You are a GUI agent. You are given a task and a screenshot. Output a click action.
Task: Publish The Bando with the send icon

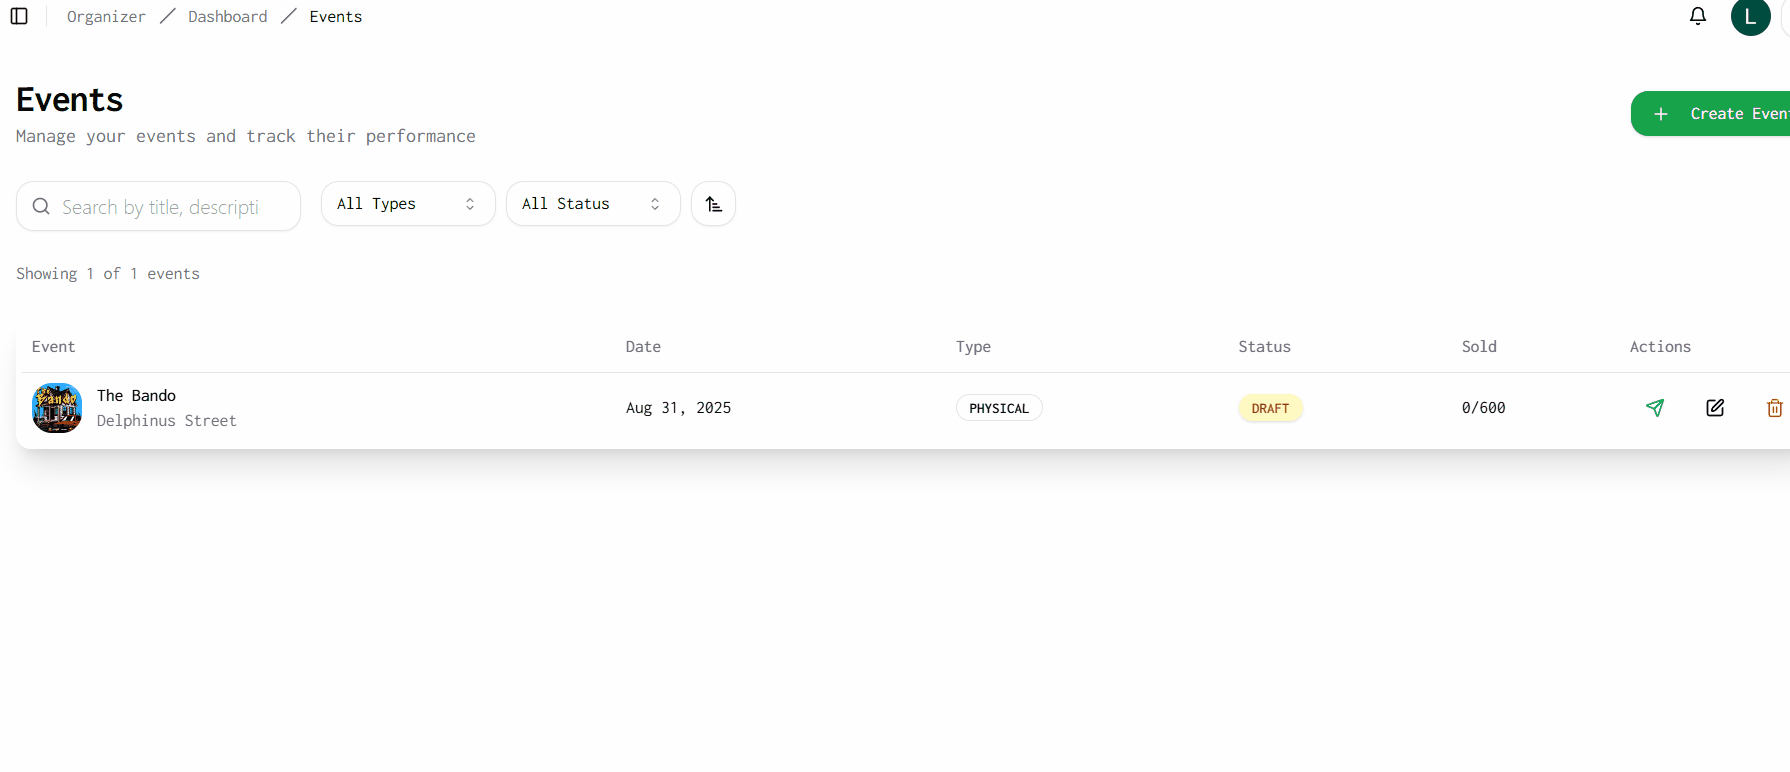click(1655, 407)
